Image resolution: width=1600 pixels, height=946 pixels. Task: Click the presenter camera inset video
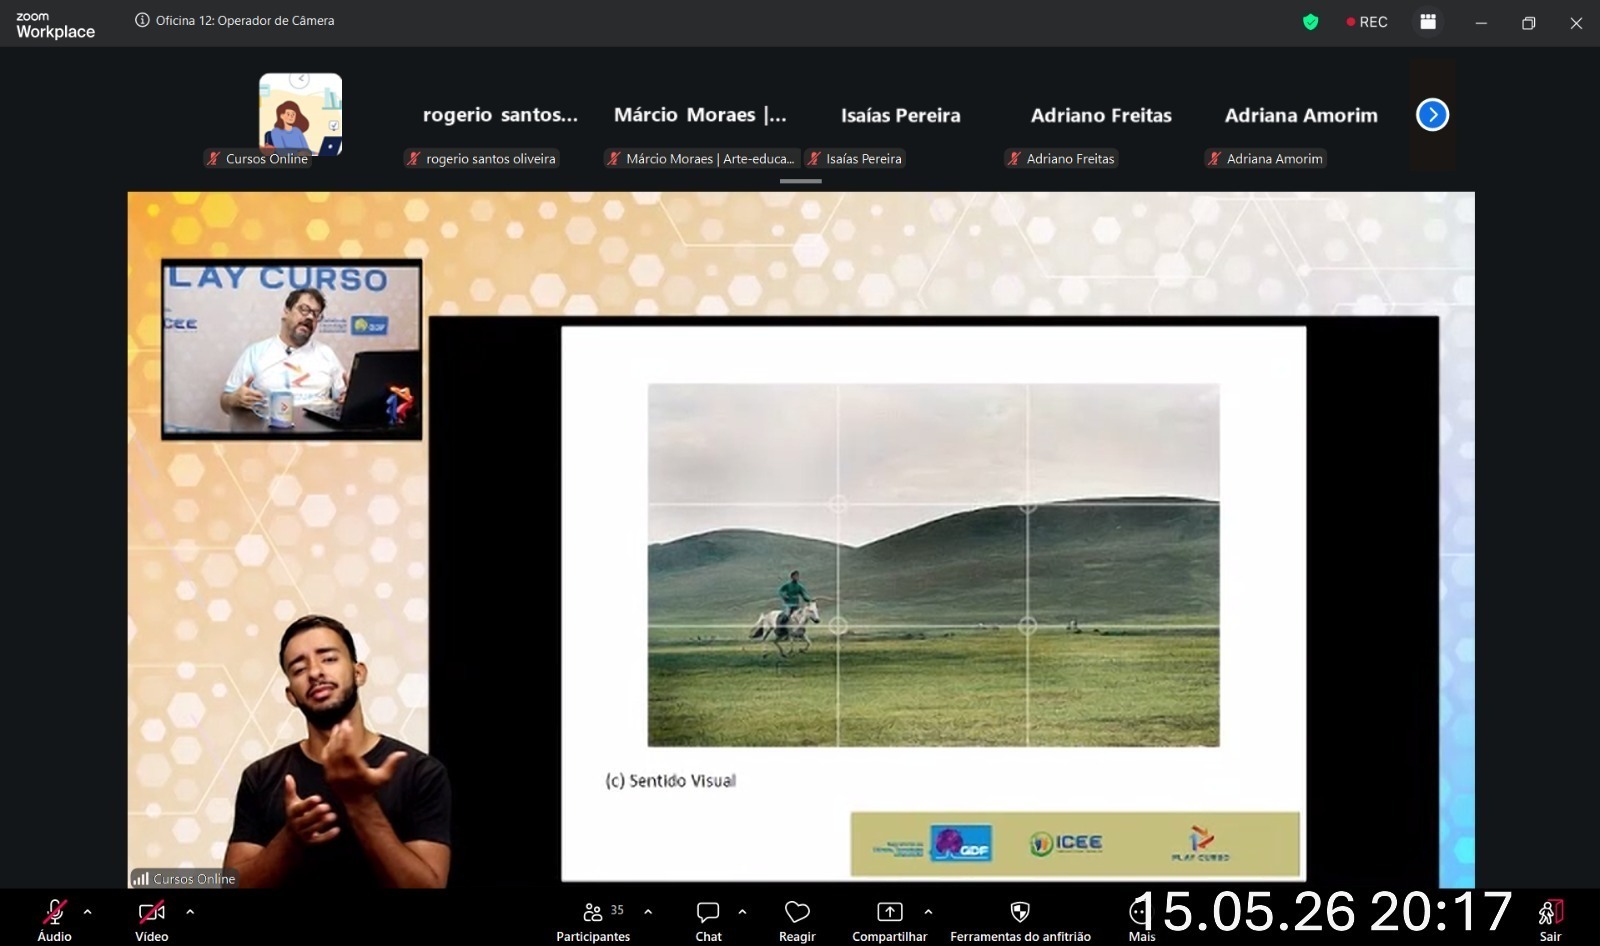pyautogui.click(x=292, y=349)
